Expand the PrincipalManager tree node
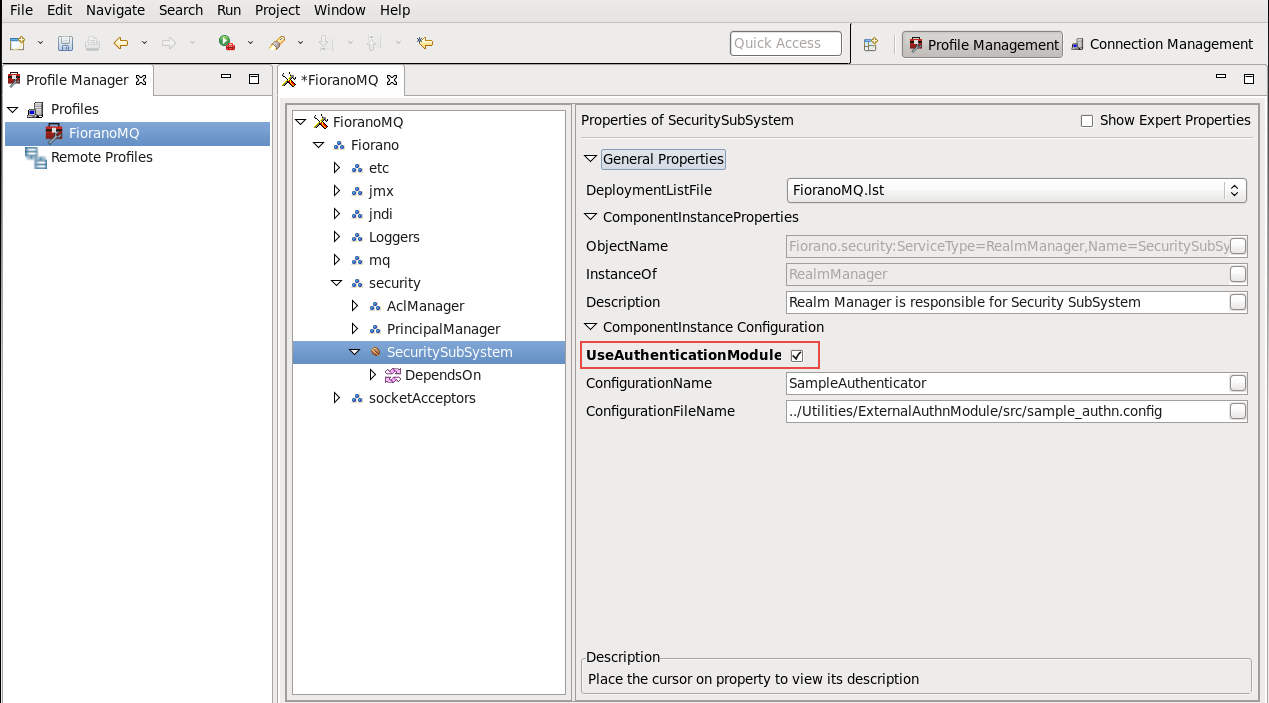Screen dimensions: 1269x703 tap(355, 329)
